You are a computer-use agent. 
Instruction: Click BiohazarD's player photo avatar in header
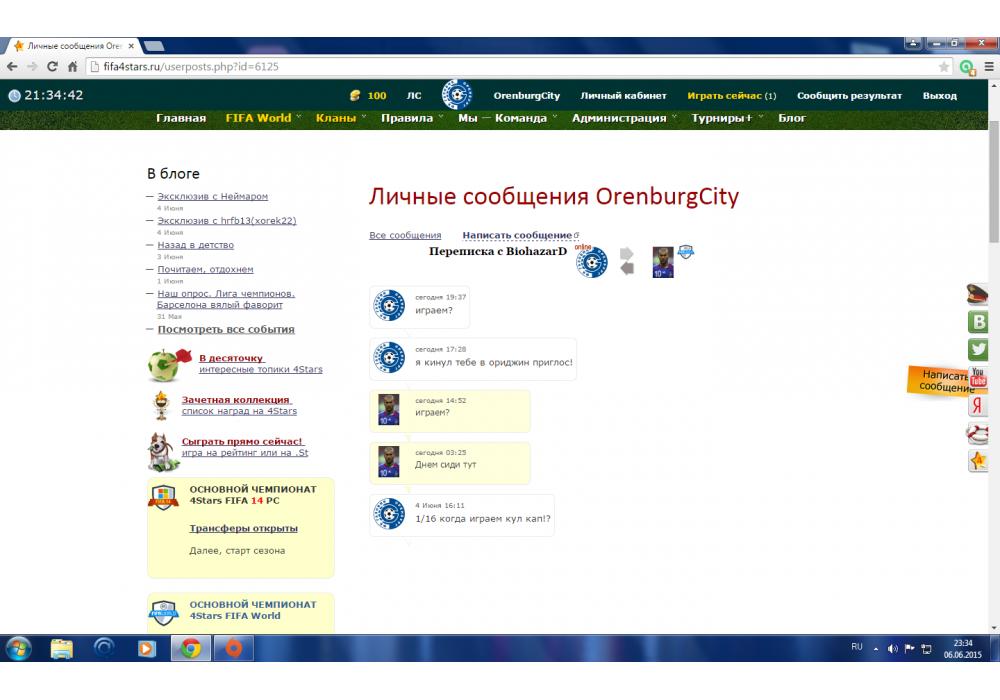(x=663, y=262)
